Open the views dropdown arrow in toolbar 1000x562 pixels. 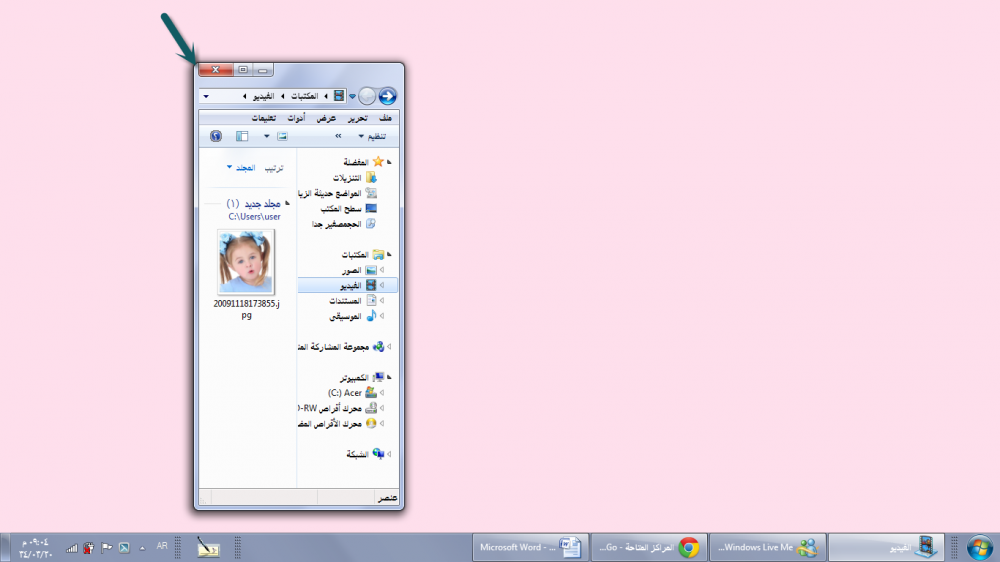[x=266, y=136]
